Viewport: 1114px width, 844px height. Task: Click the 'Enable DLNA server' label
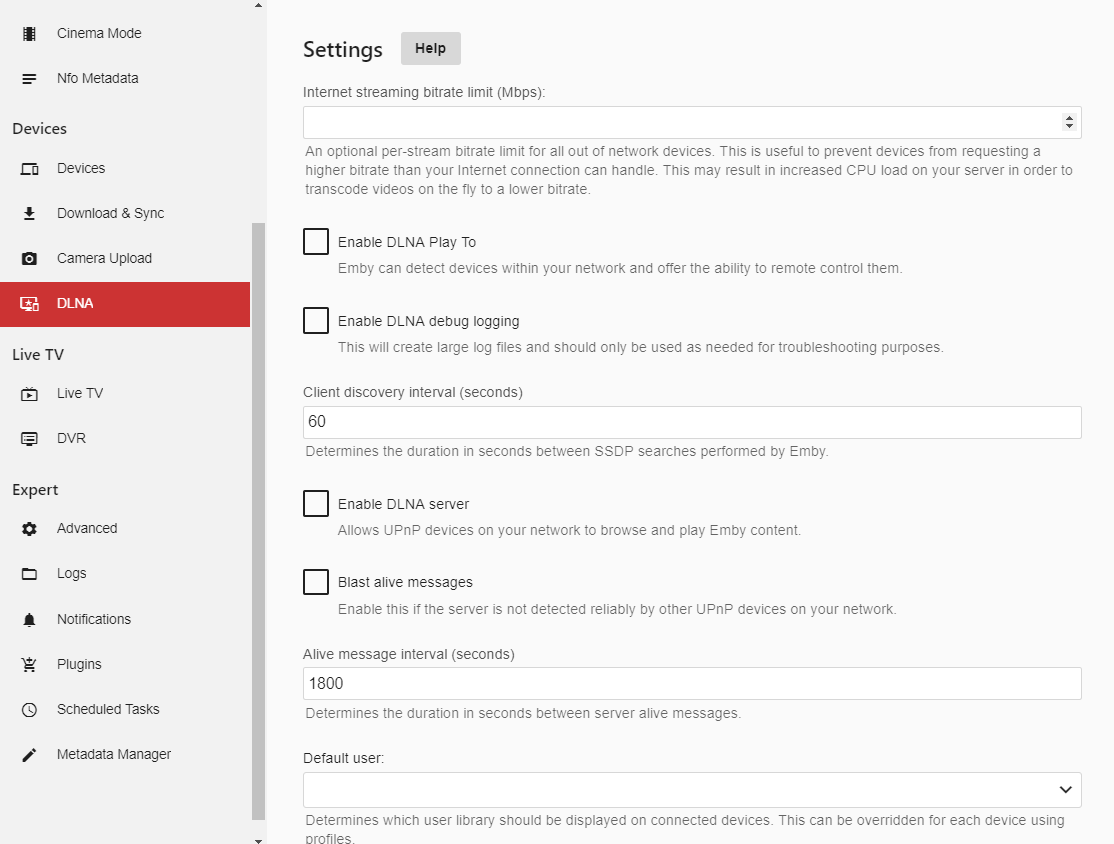pos(404,504)
